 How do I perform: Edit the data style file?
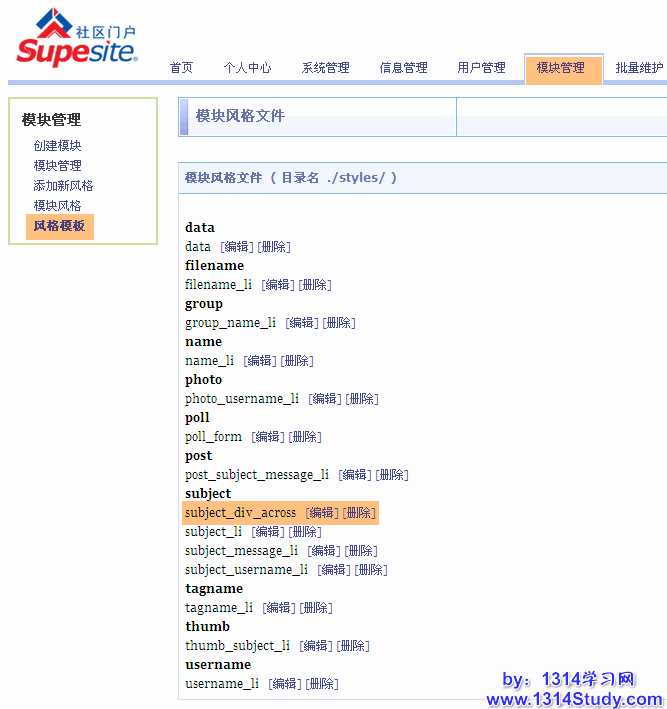coord(237,247)
